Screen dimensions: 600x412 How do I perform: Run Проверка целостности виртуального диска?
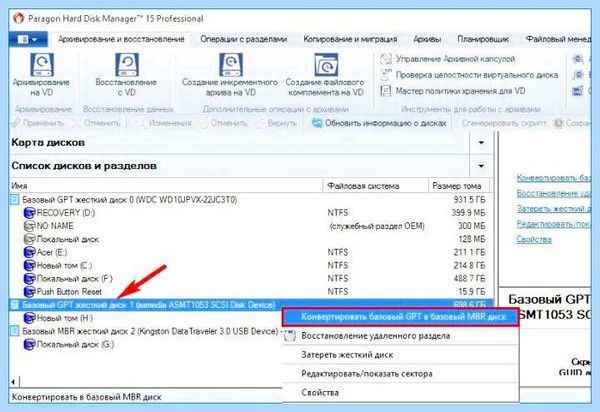click(469, 75)
